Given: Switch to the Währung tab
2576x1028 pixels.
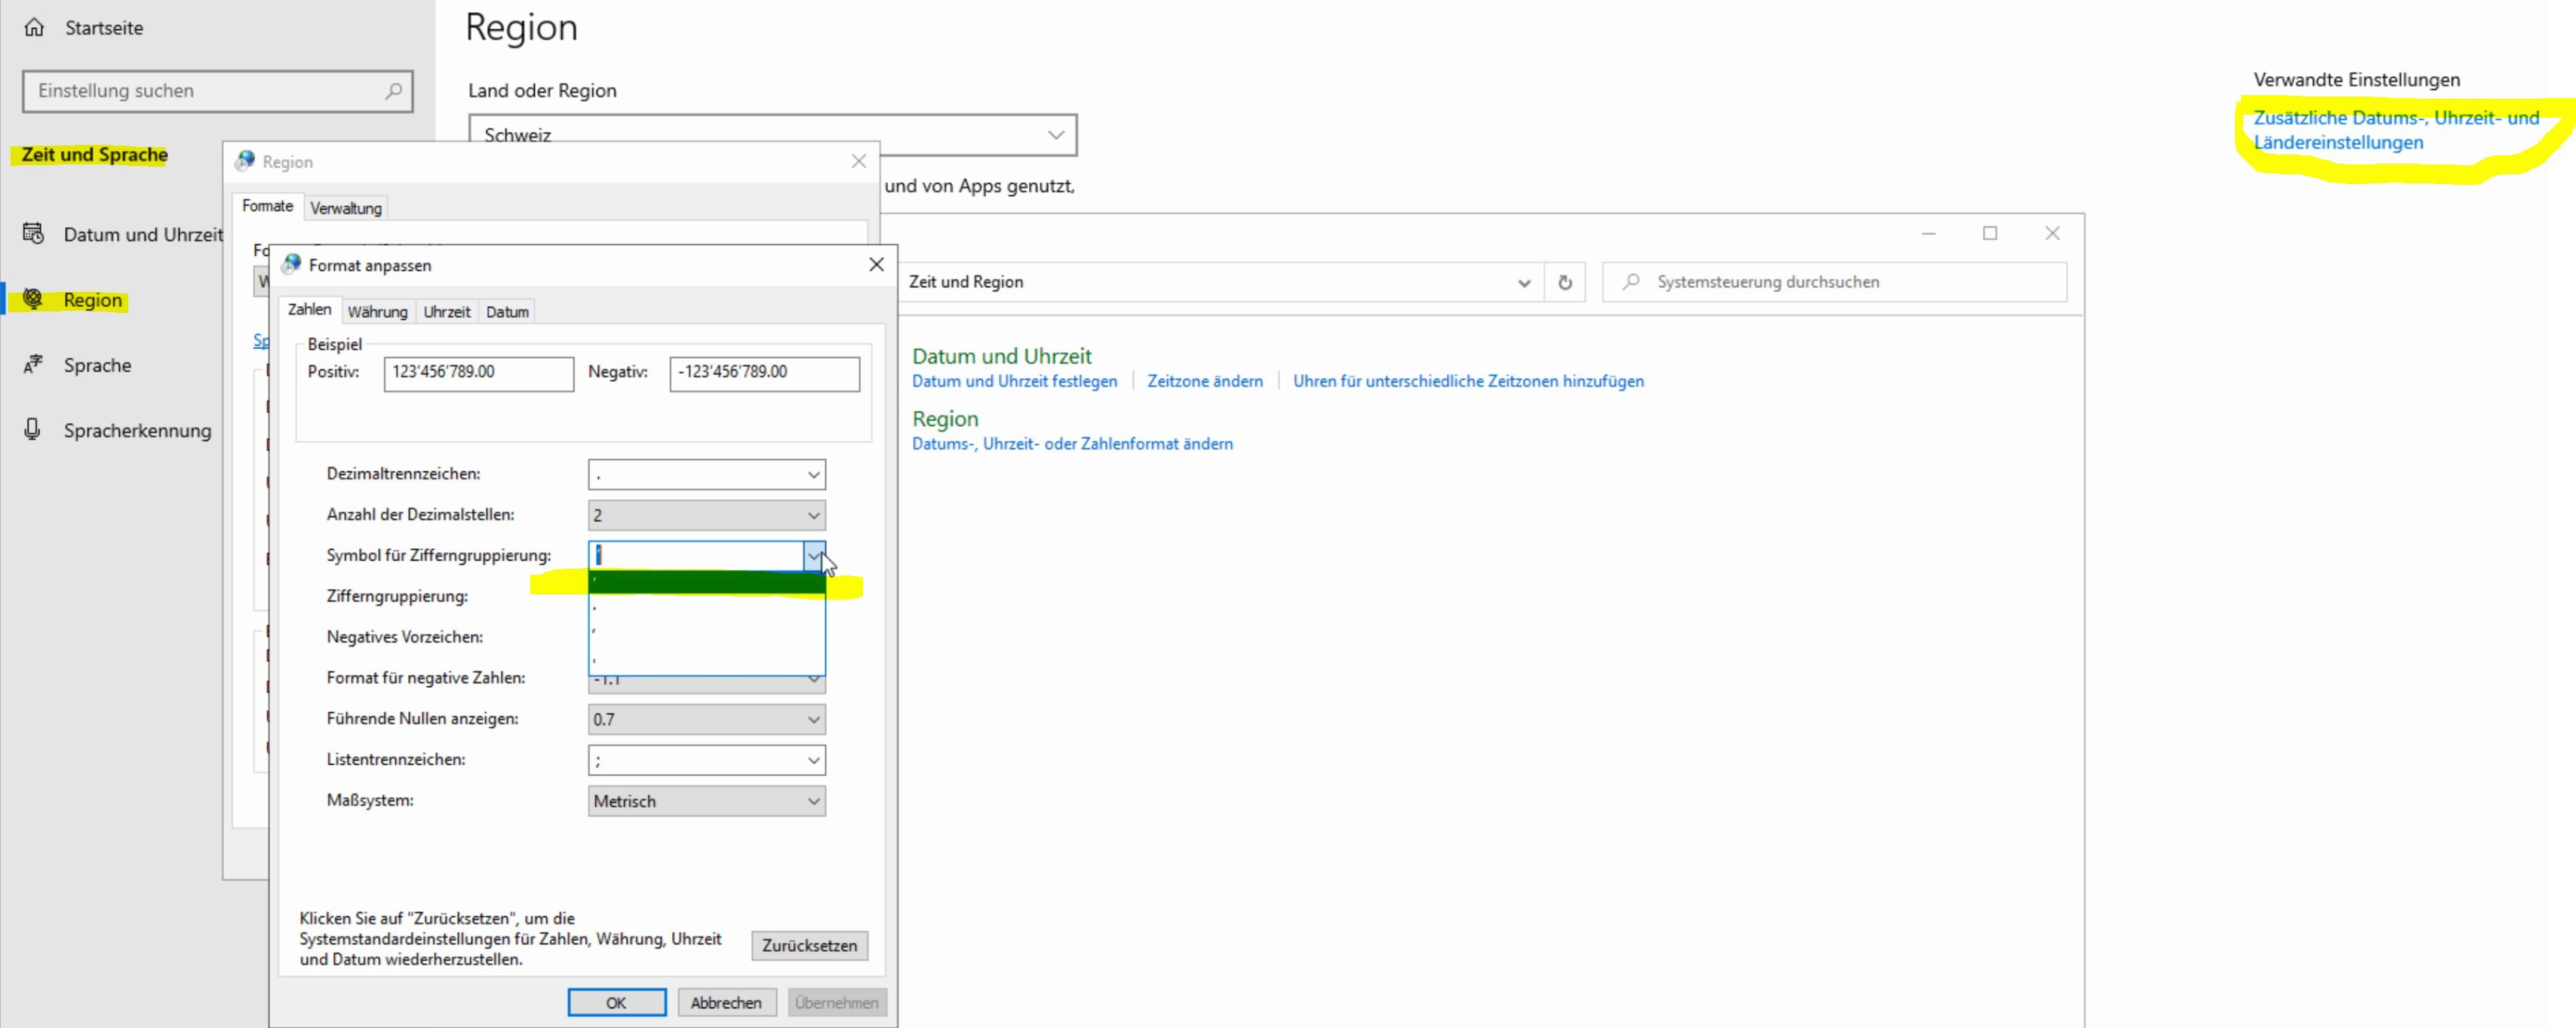Looking at the screenshot, I should coord(377,312).
